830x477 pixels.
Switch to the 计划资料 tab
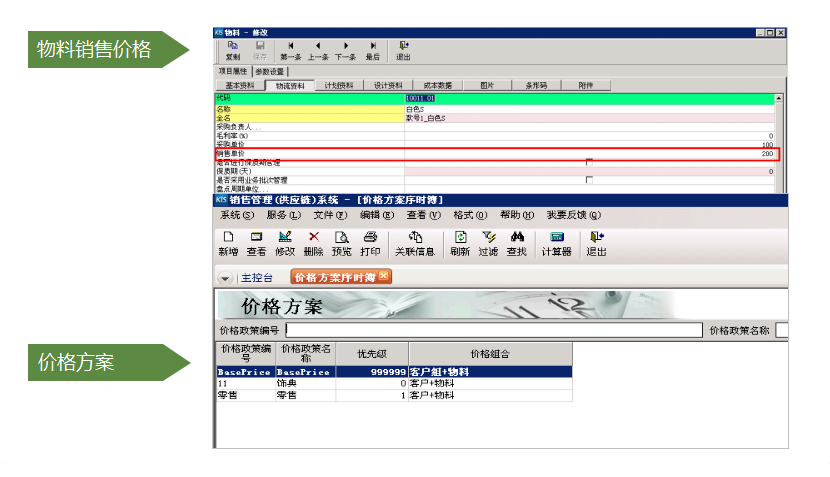339,86
